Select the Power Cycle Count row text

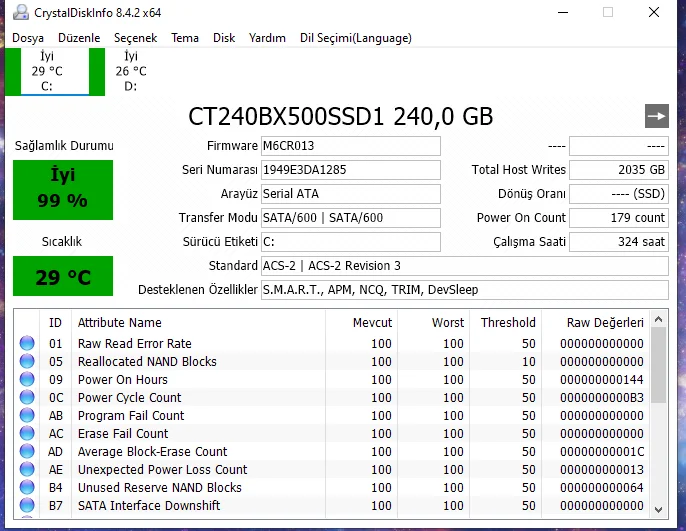coord(130,398)
